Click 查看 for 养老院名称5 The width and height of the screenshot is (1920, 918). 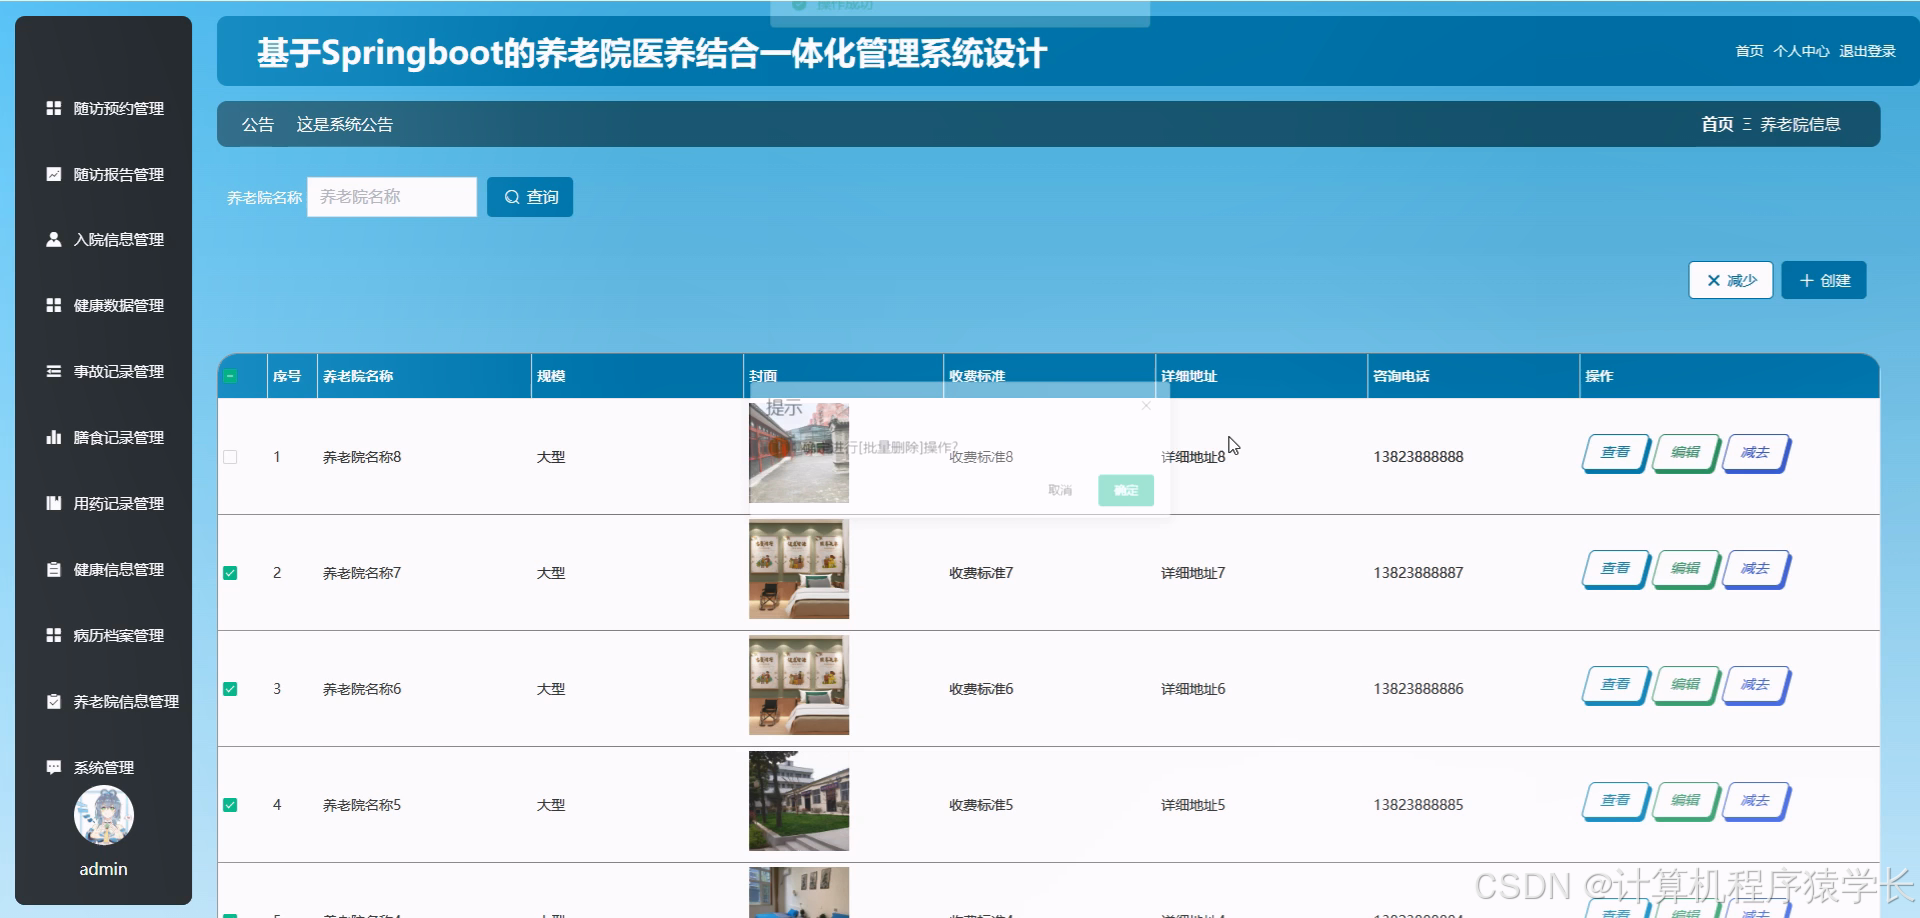point(1615,801)
